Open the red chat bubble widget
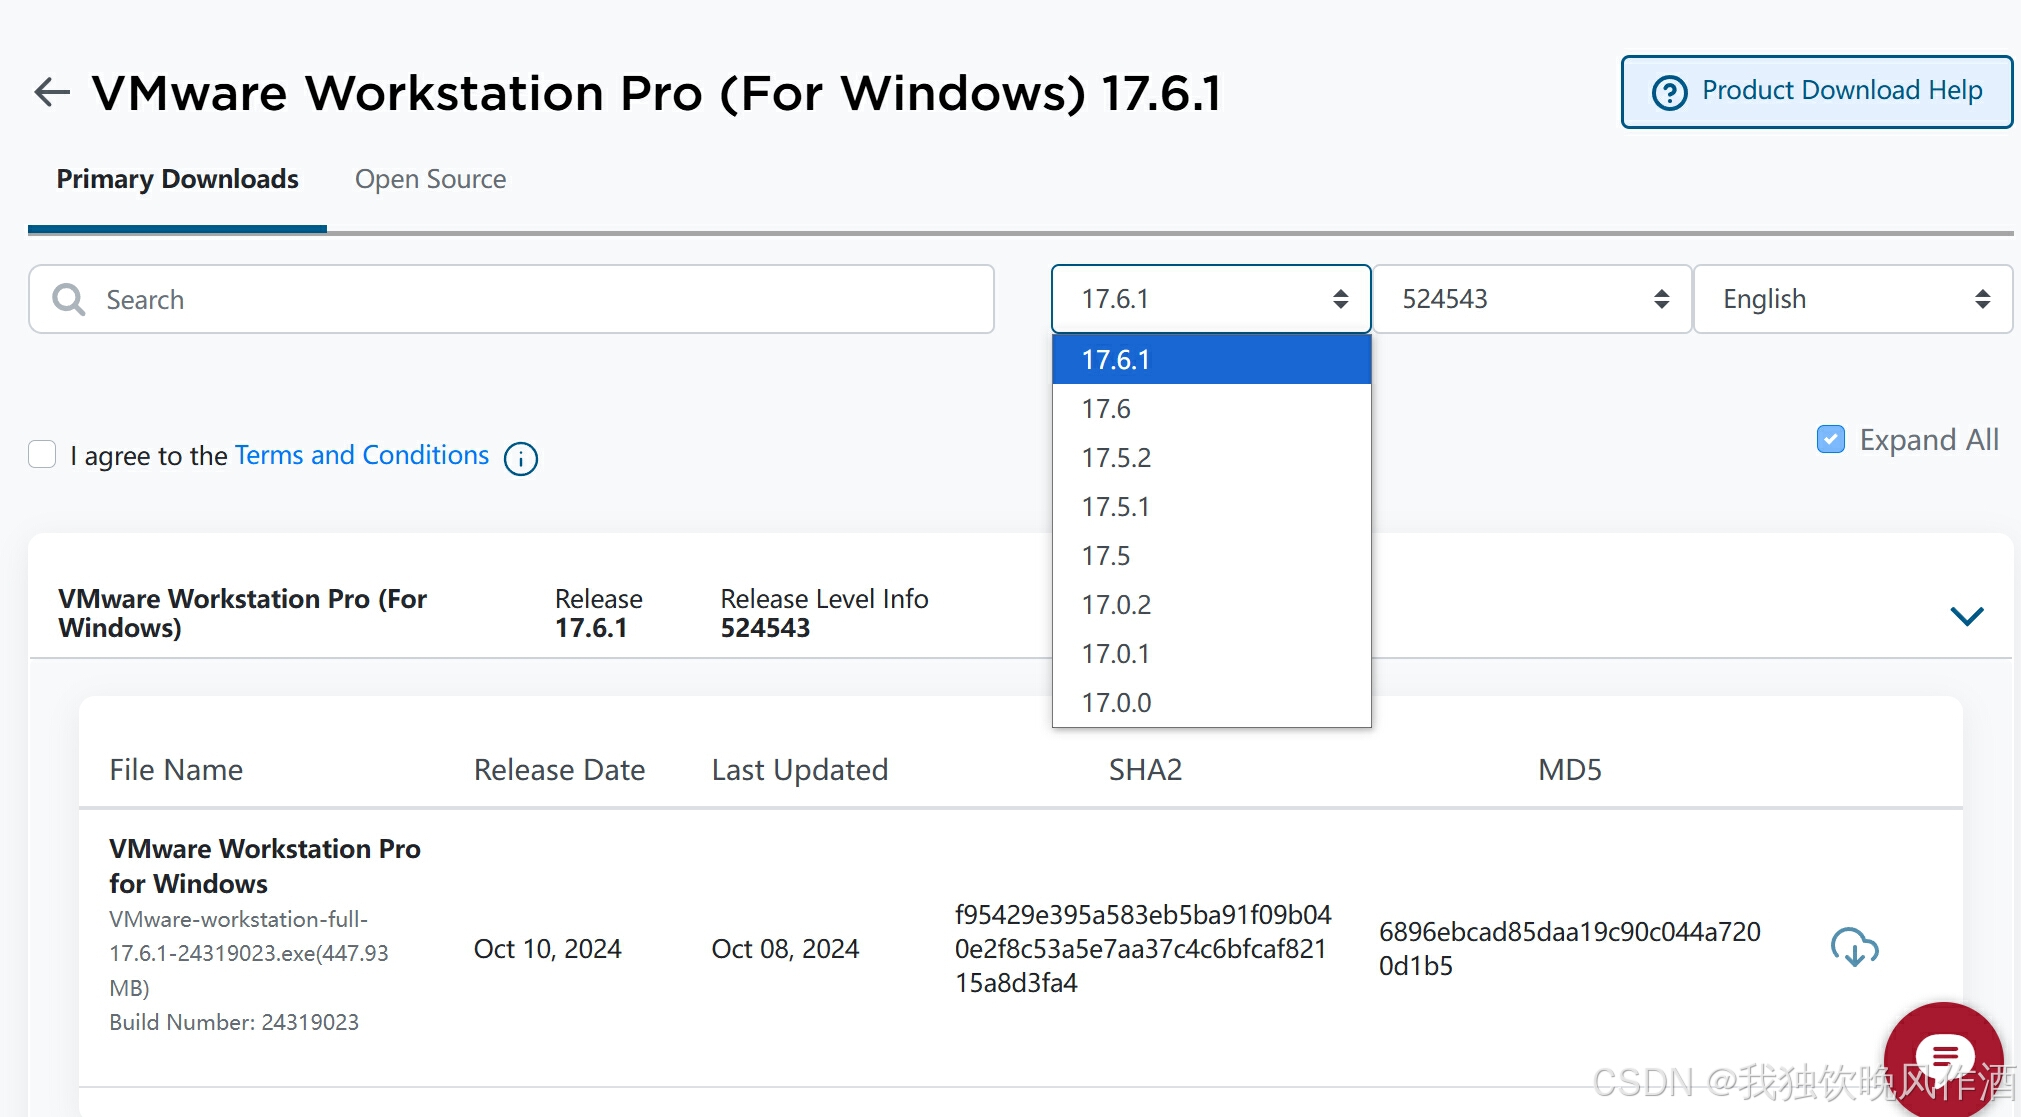Viewport: 2021px width, 1117px height. (1943, 1058)
